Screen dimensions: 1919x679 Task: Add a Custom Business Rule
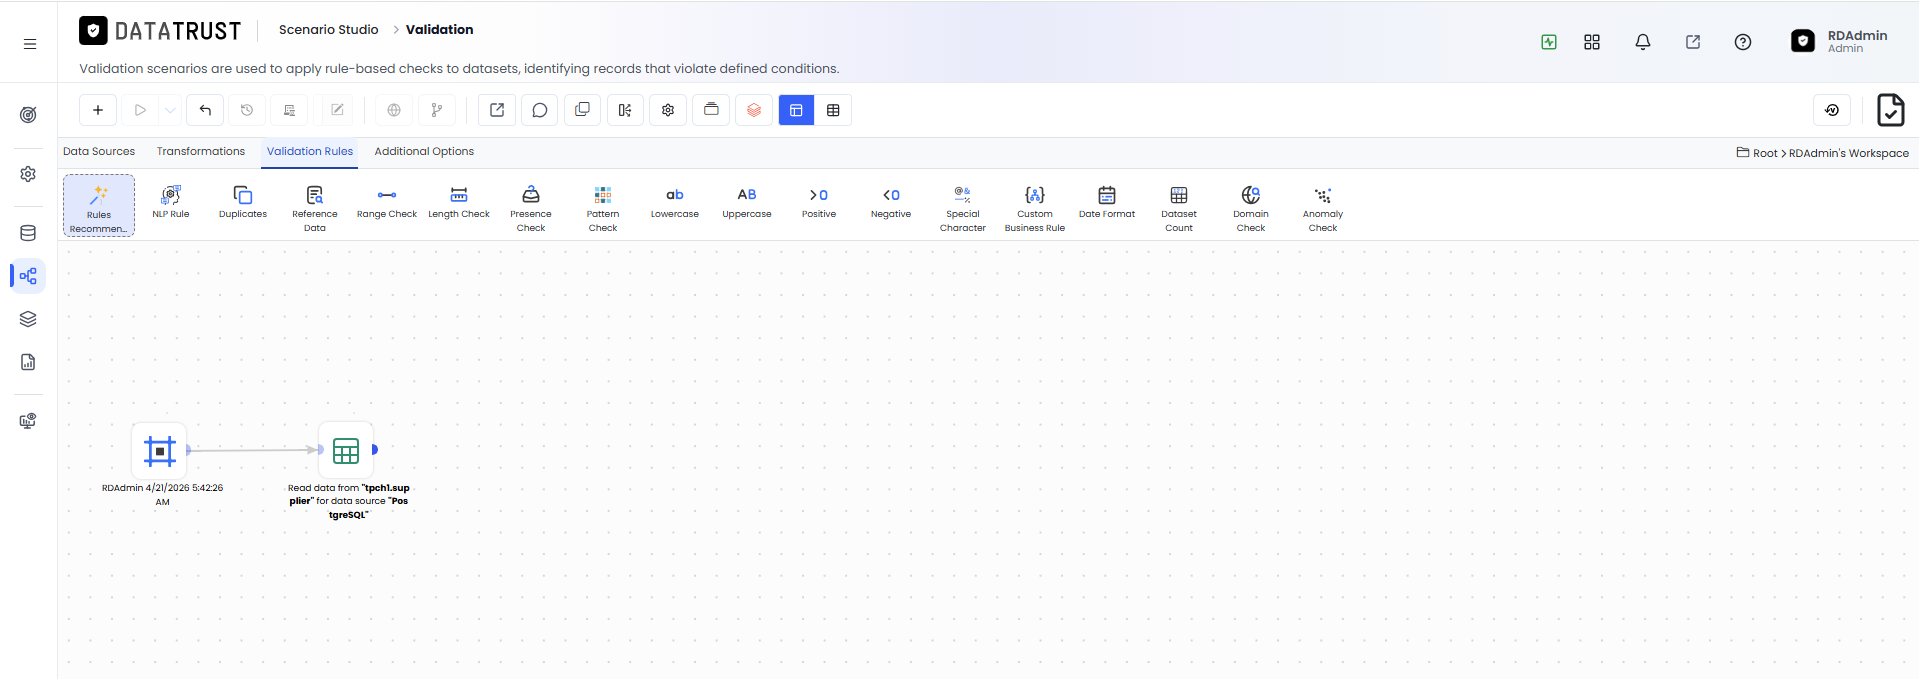1035,208
